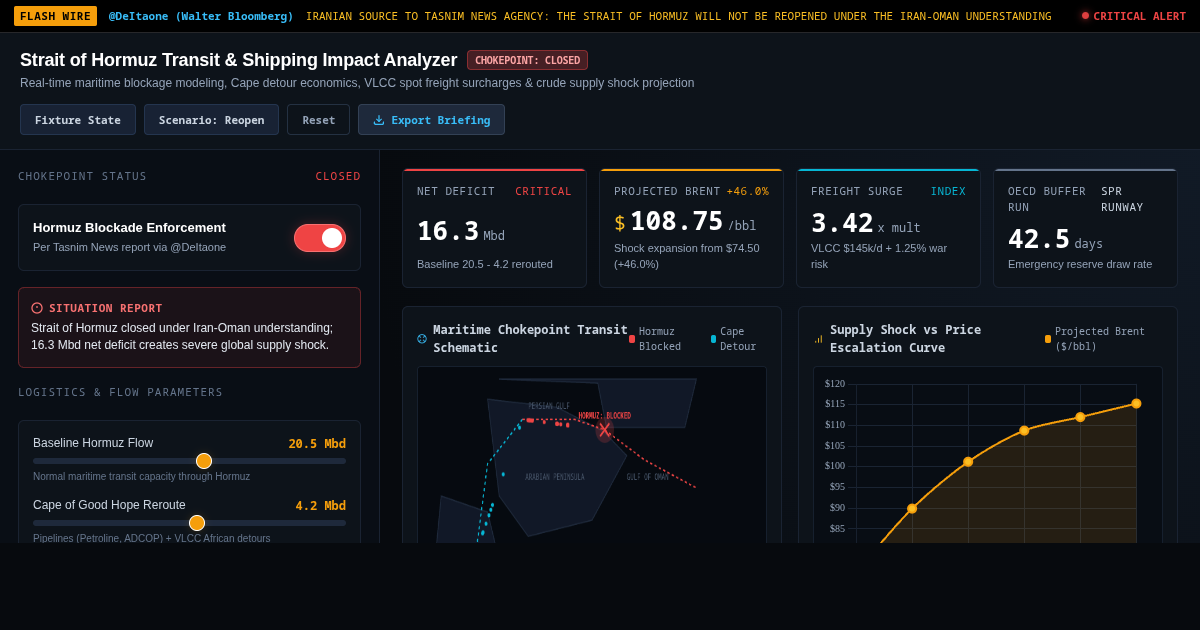1200x630 pixels.
Task: Click the +46.0% Brent change label
Action: [x=747, y=191]
